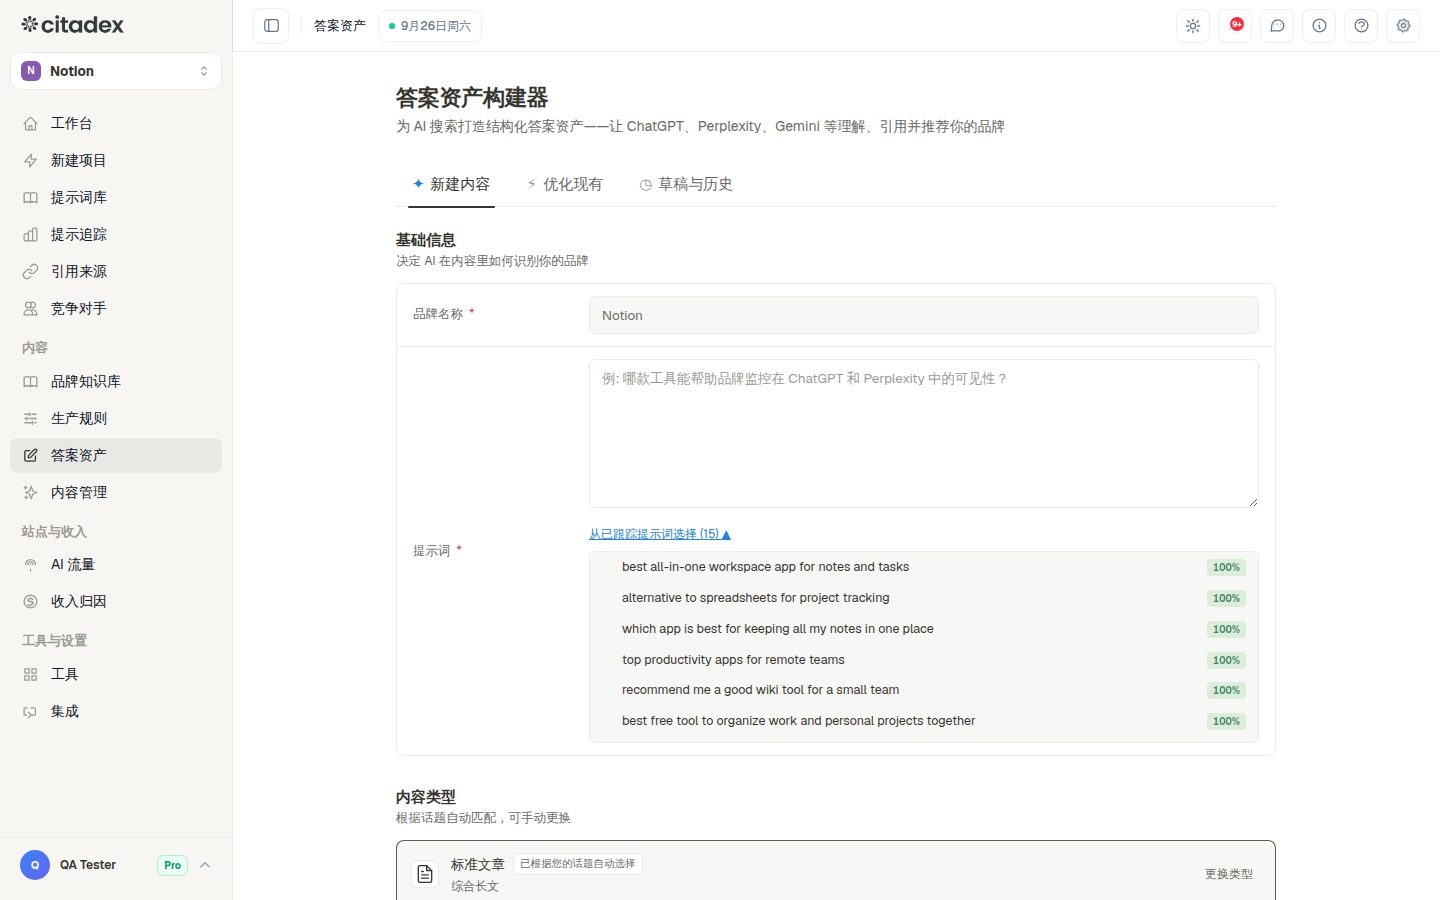Open the help question mark icon
Image resolution: width=1440 pixels, height=900 pixels.
coord(1361,26)
